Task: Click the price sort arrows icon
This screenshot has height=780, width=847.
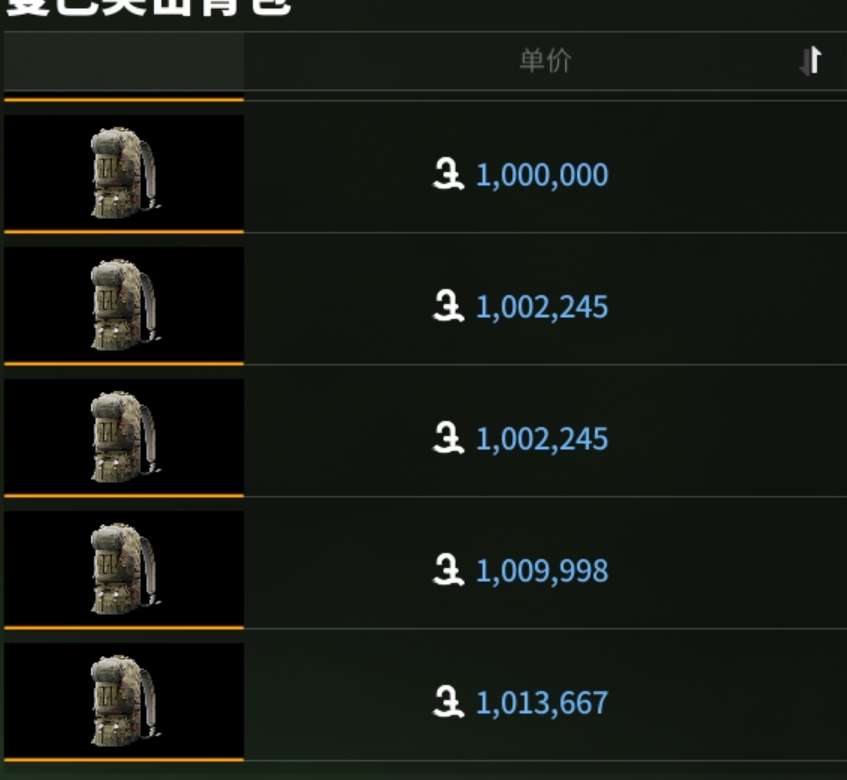Action: point(811,60)
